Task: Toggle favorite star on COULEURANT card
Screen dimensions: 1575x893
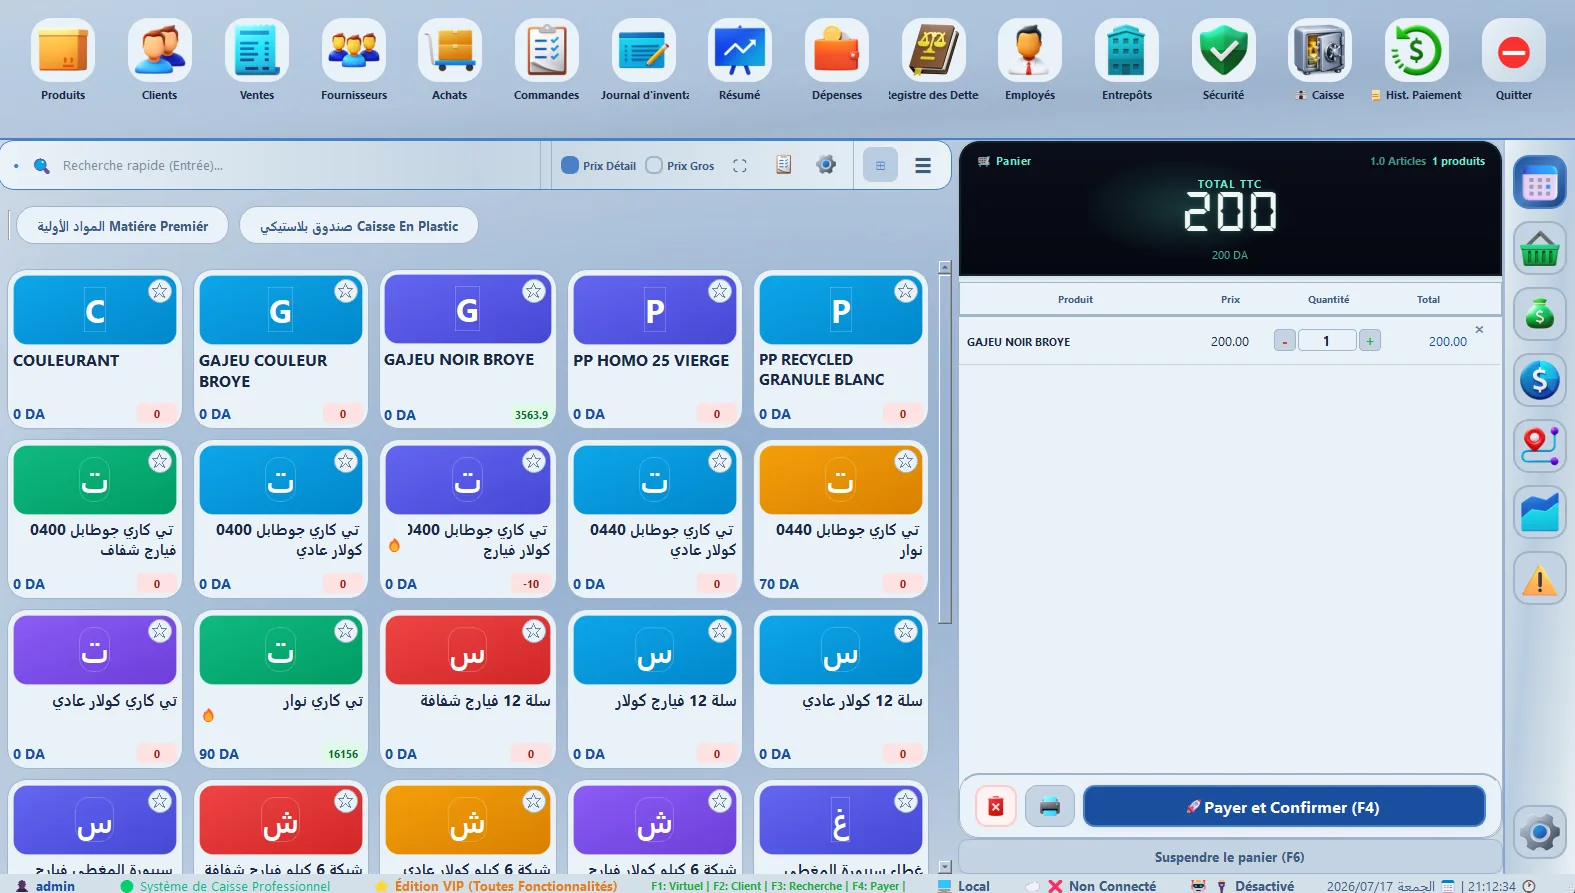Action: 159,291
